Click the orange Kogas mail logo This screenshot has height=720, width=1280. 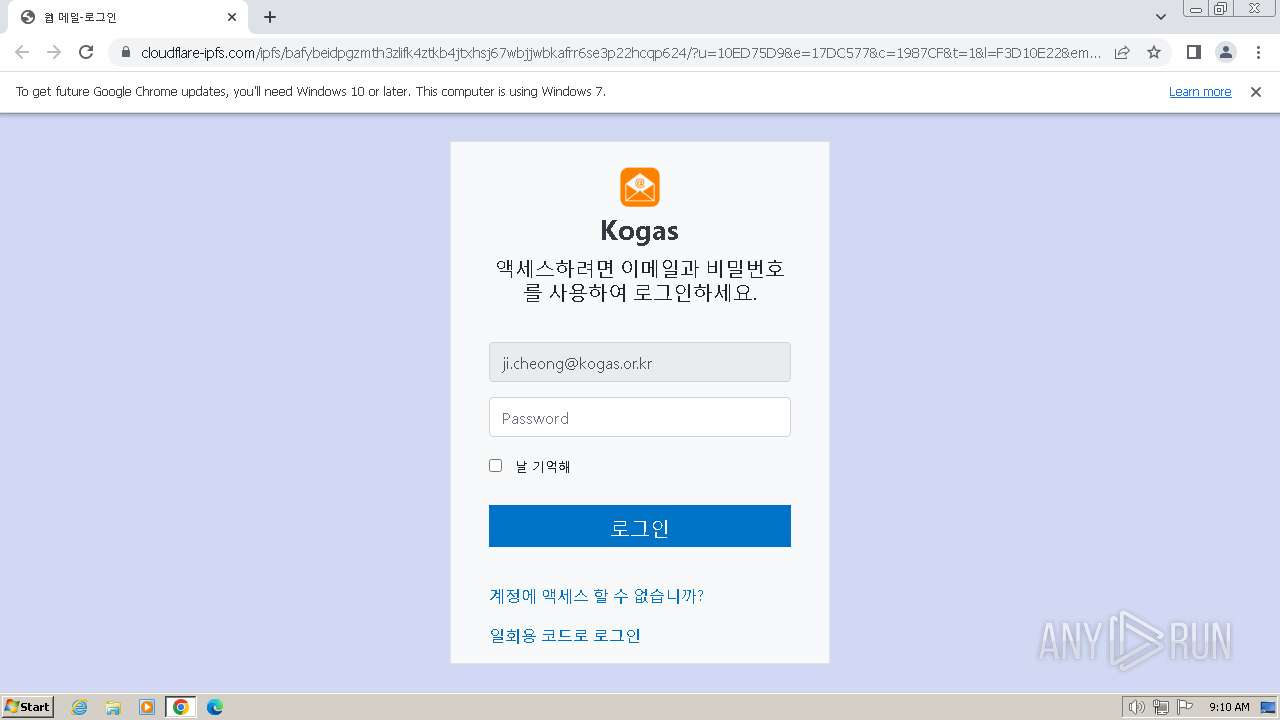(x=640, y=187)
